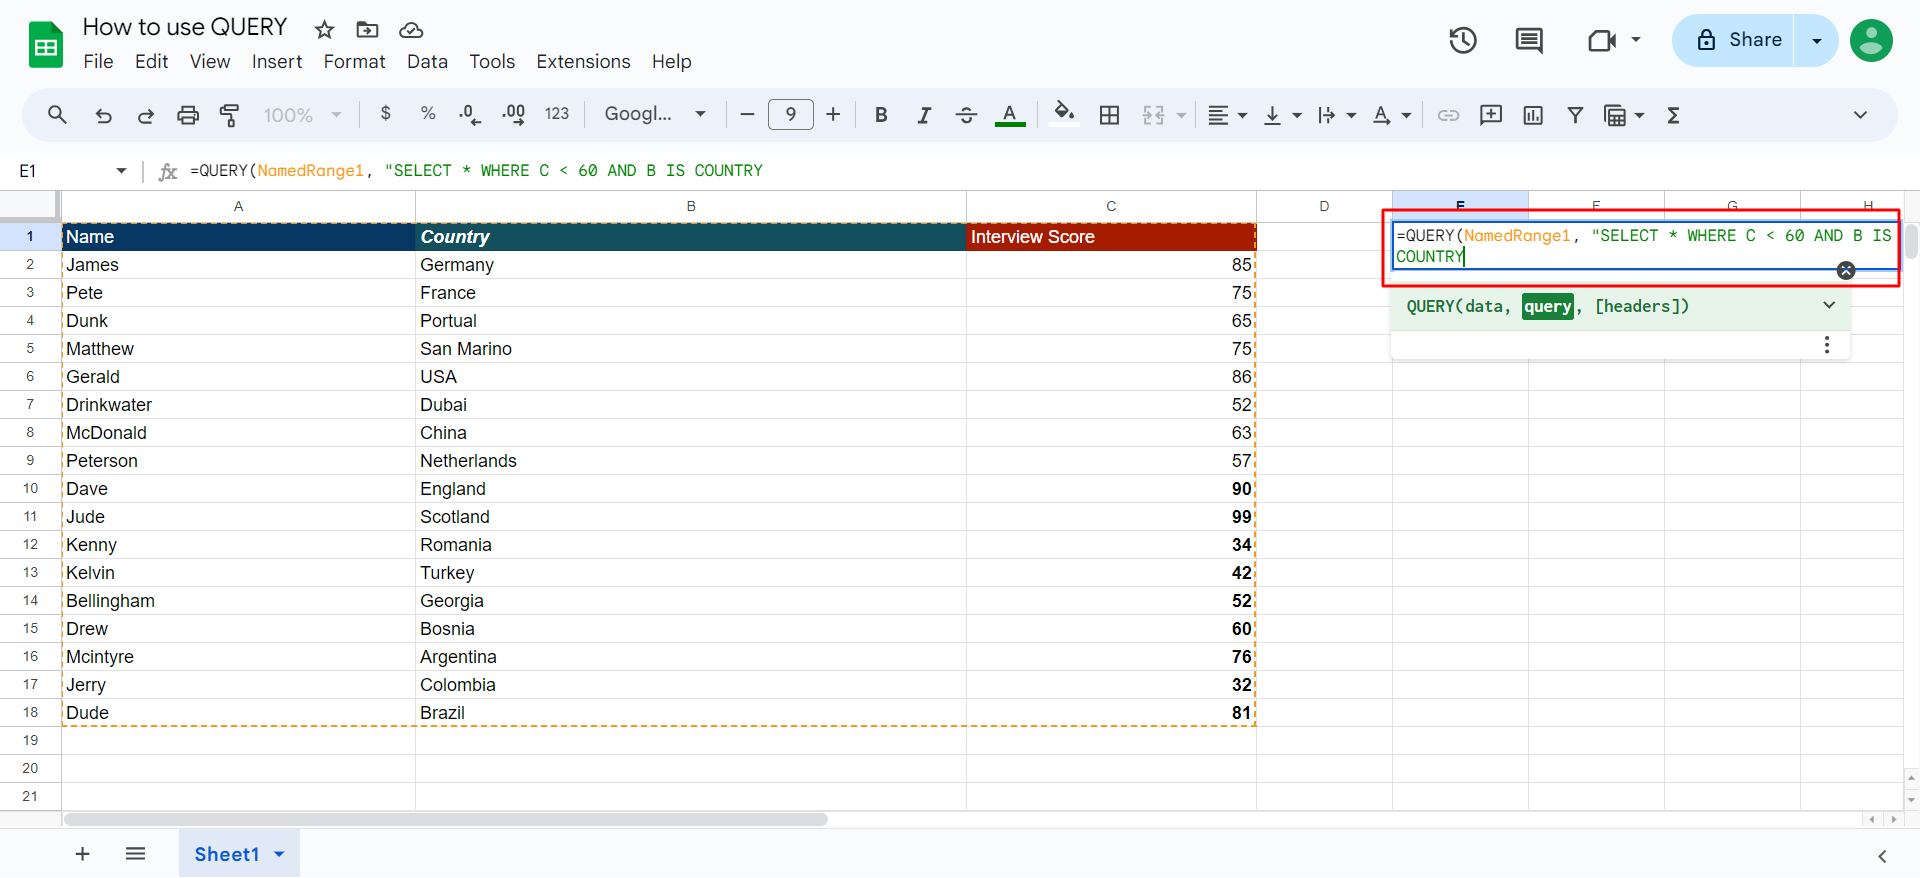The image size is (1920, 878).
Task: Format as percent
Action: pos(428,114)
